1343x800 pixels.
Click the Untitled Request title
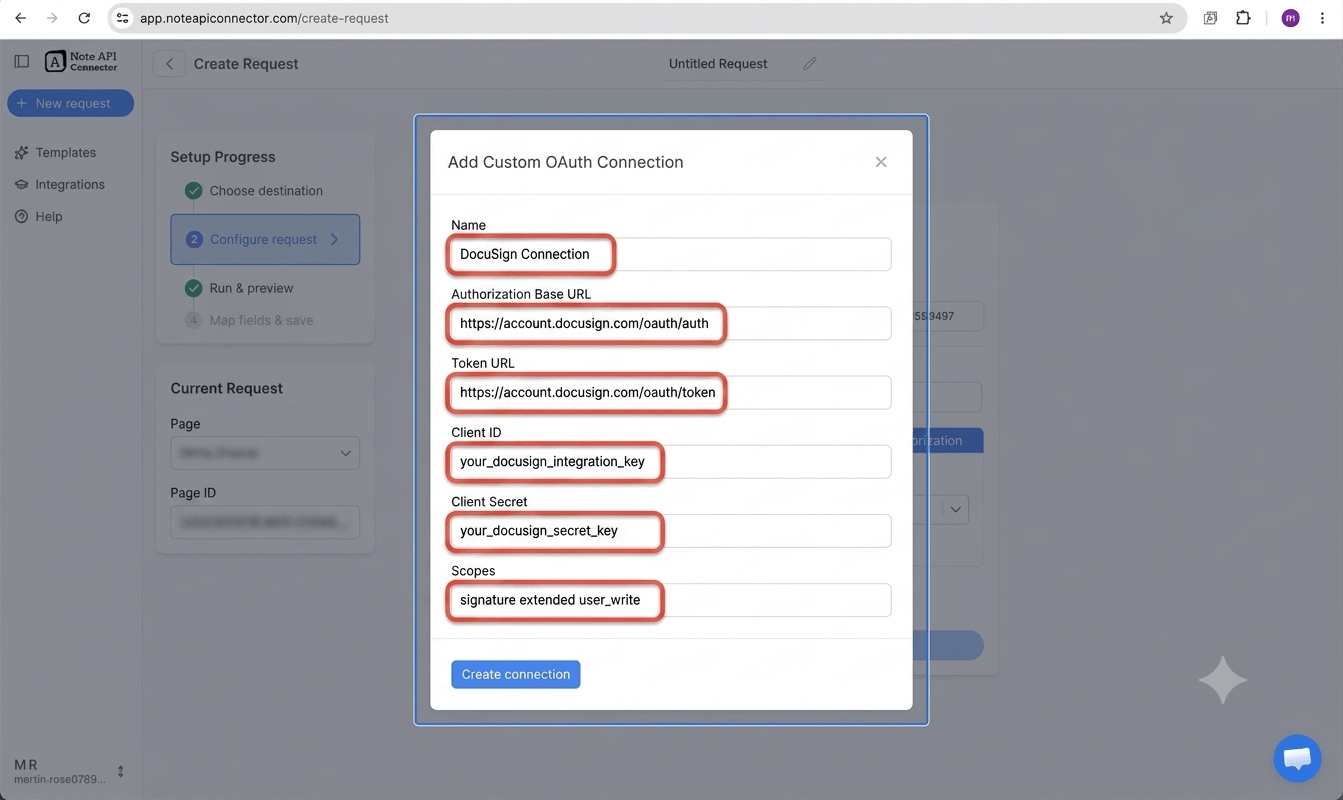click(x=718, y=64)
